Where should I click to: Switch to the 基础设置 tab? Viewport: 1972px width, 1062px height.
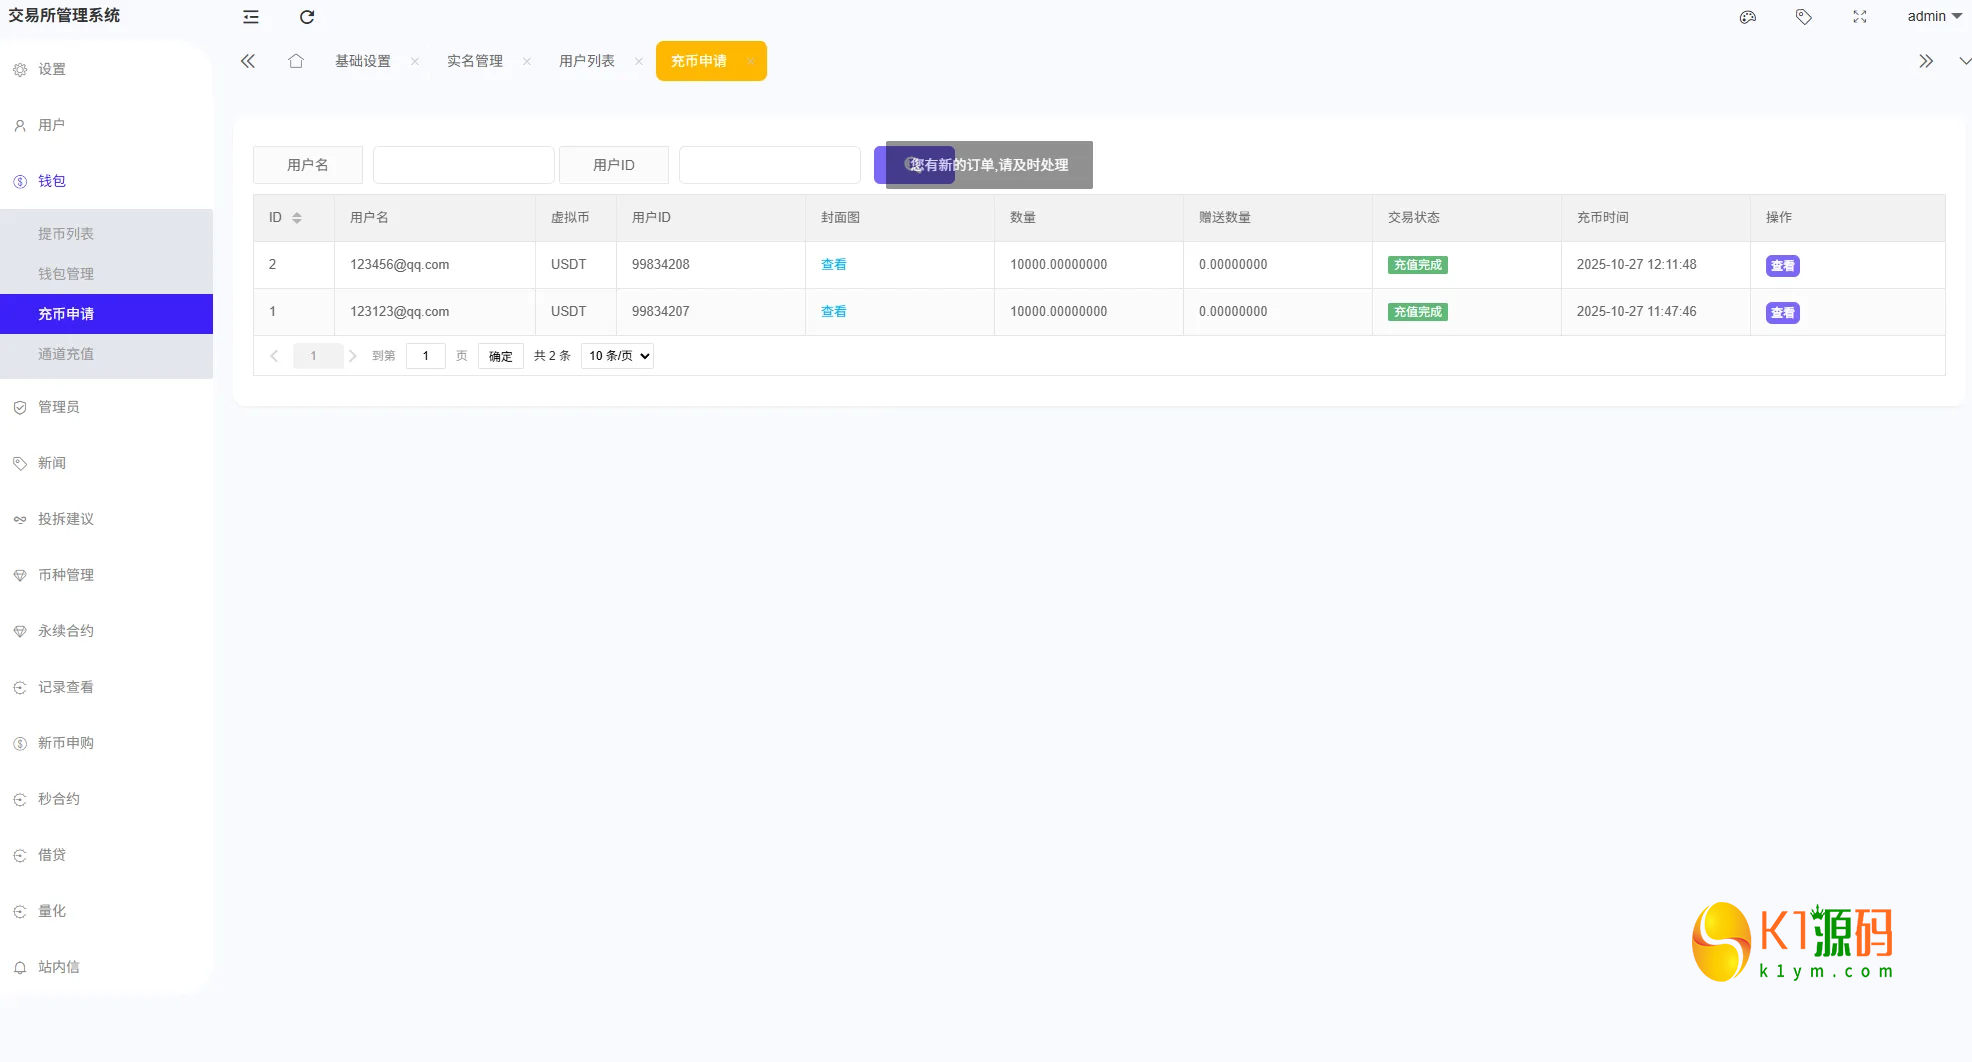point(363,61)
